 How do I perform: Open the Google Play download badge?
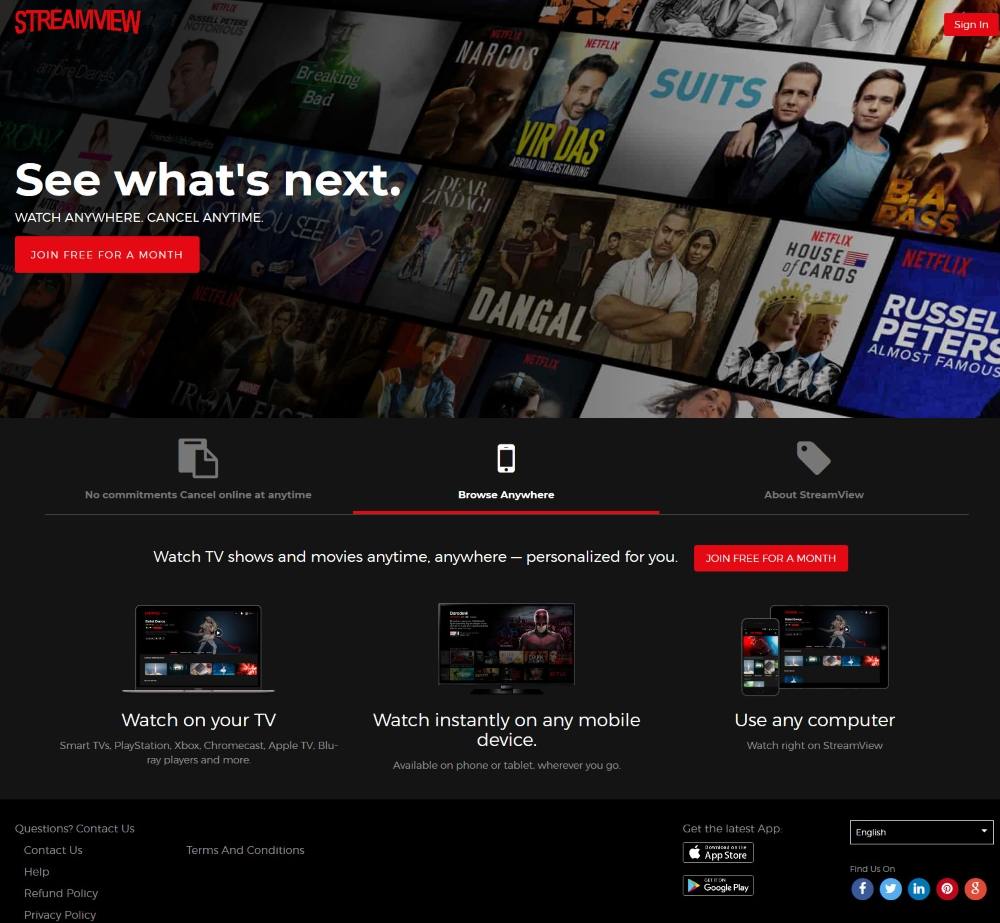[718, 886]
